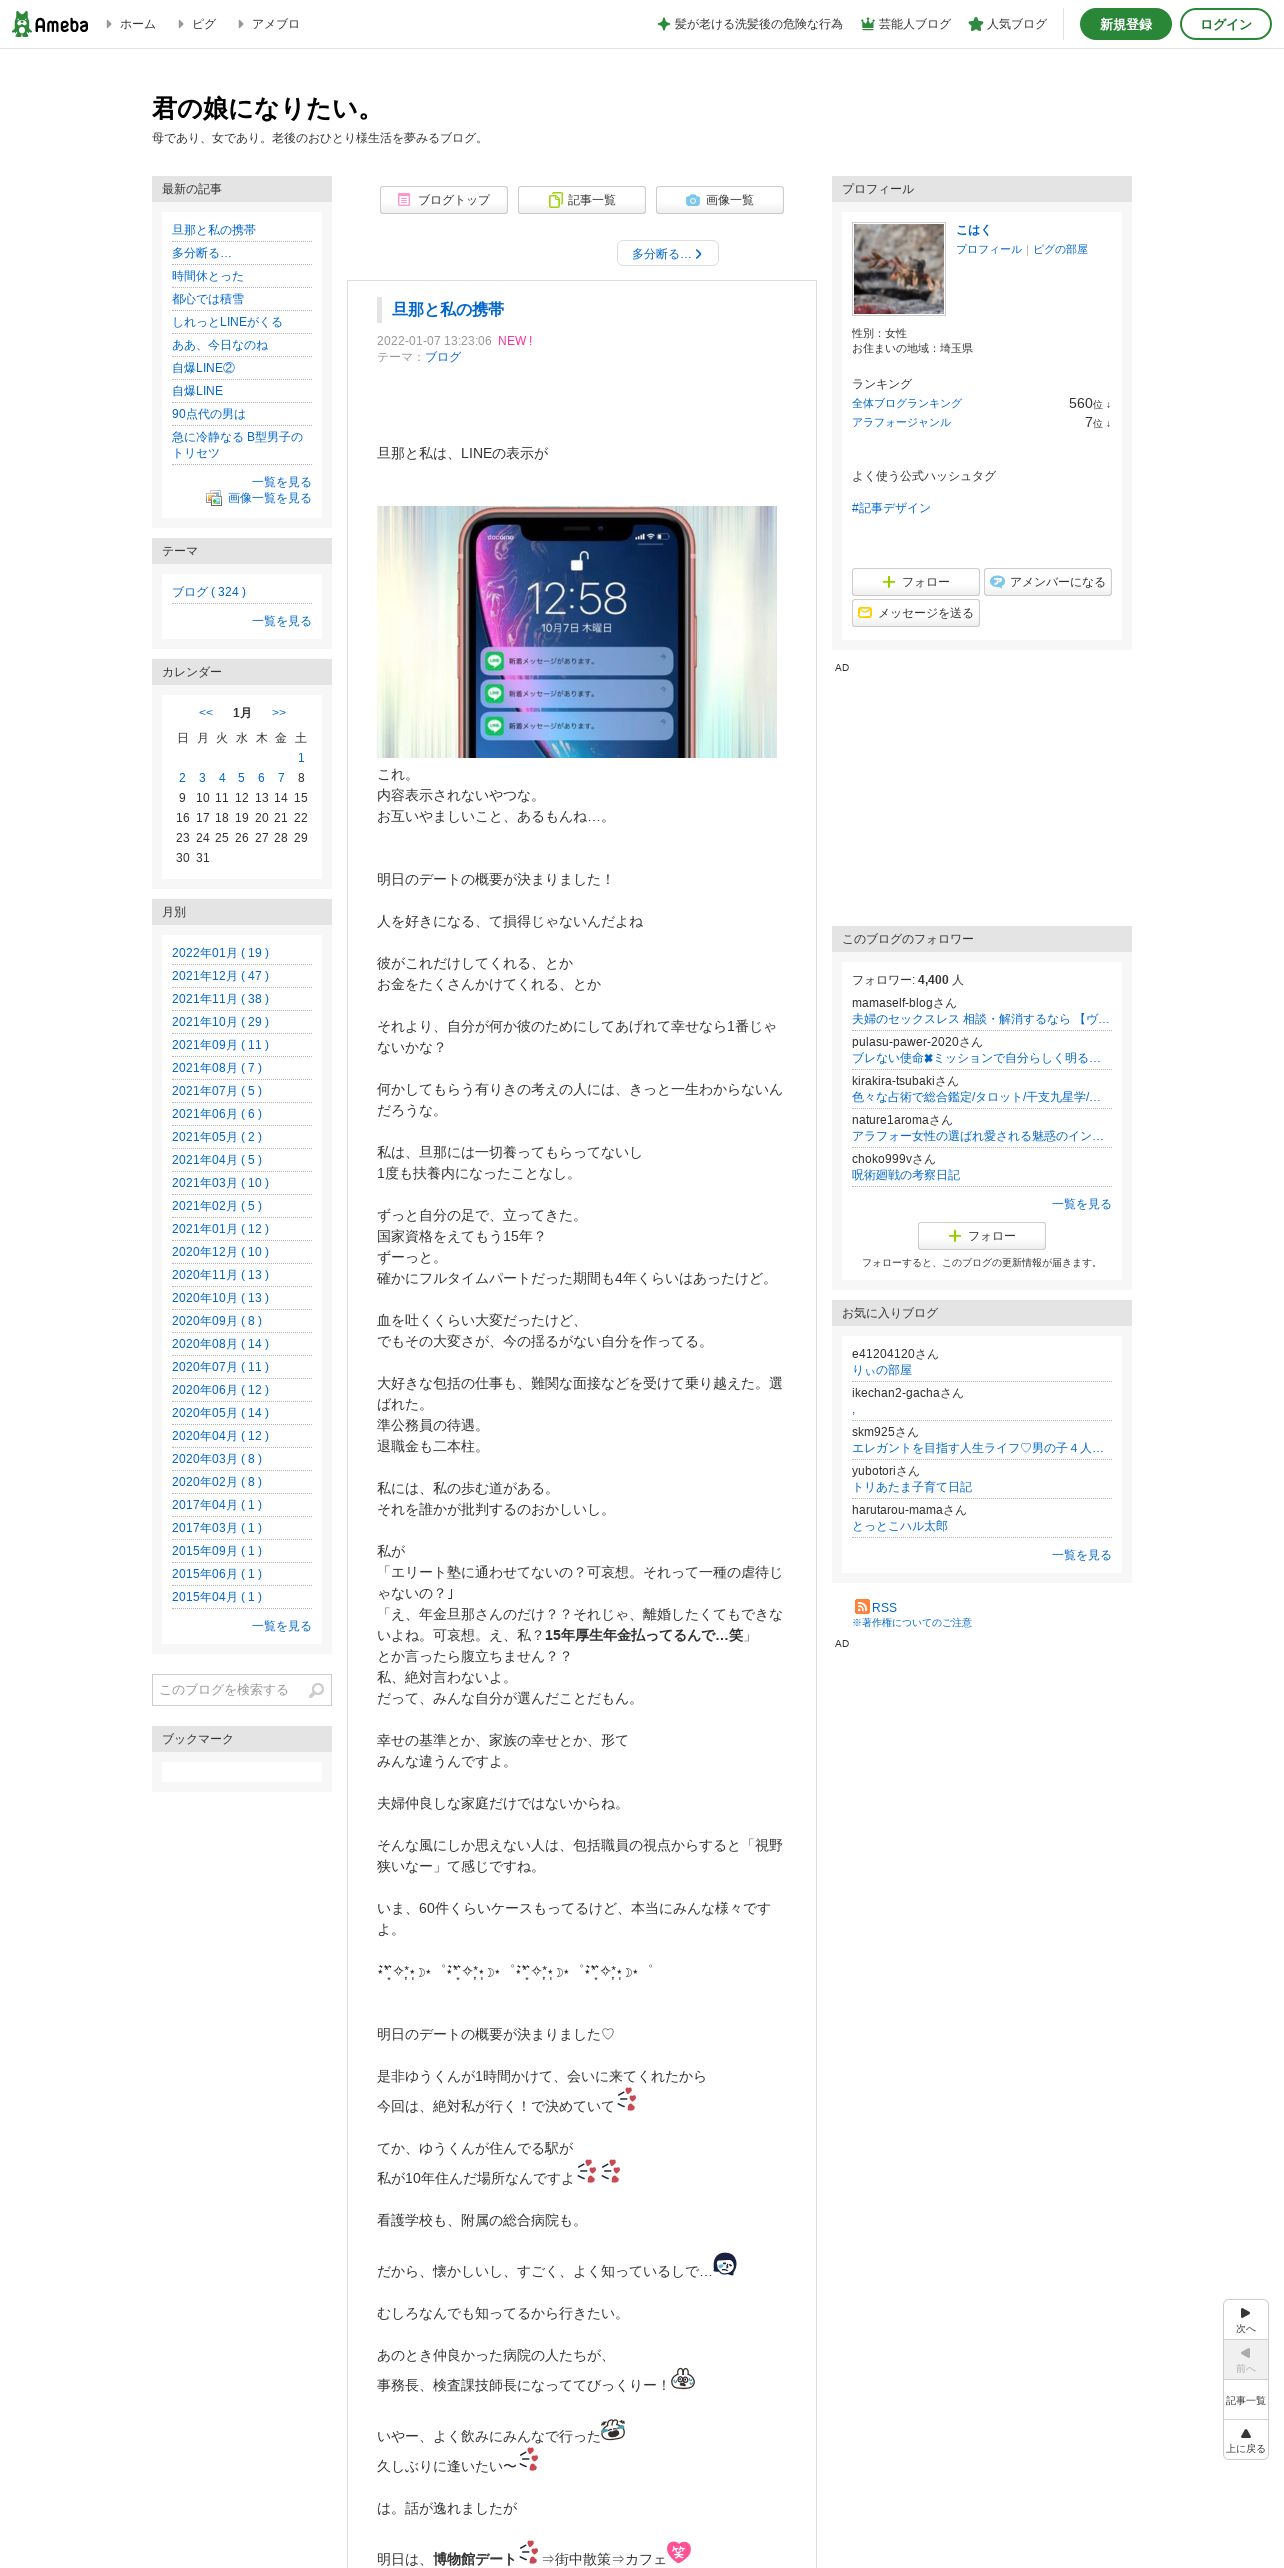Image resolution: width=1284 pixels, height=2568 pixels.
Task: Open the ピグ nav link
Action: 203,24
